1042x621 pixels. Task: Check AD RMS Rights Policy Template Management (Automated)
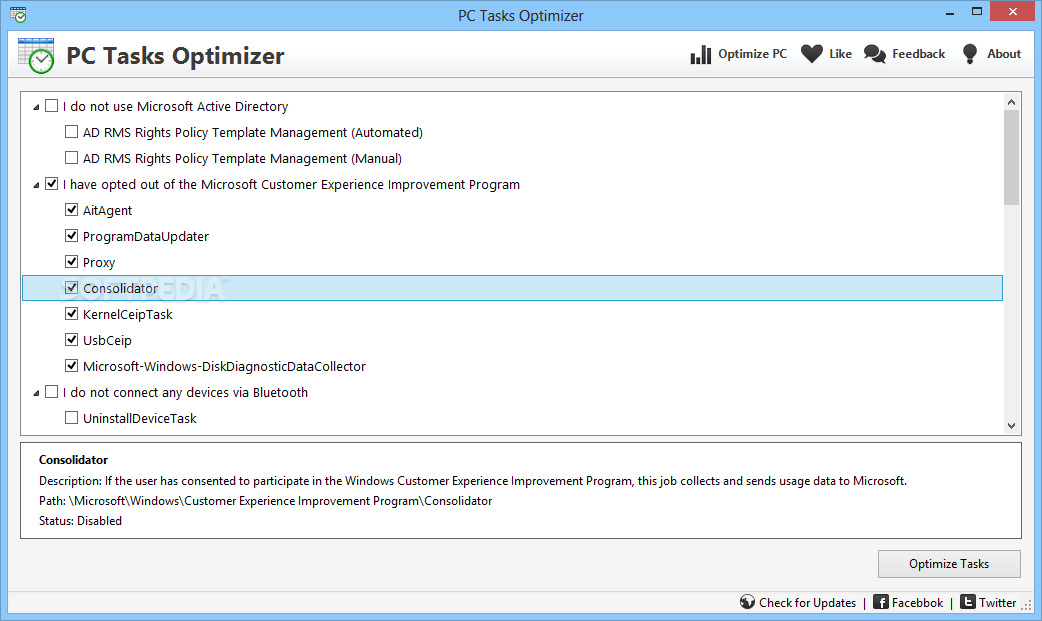71,132
